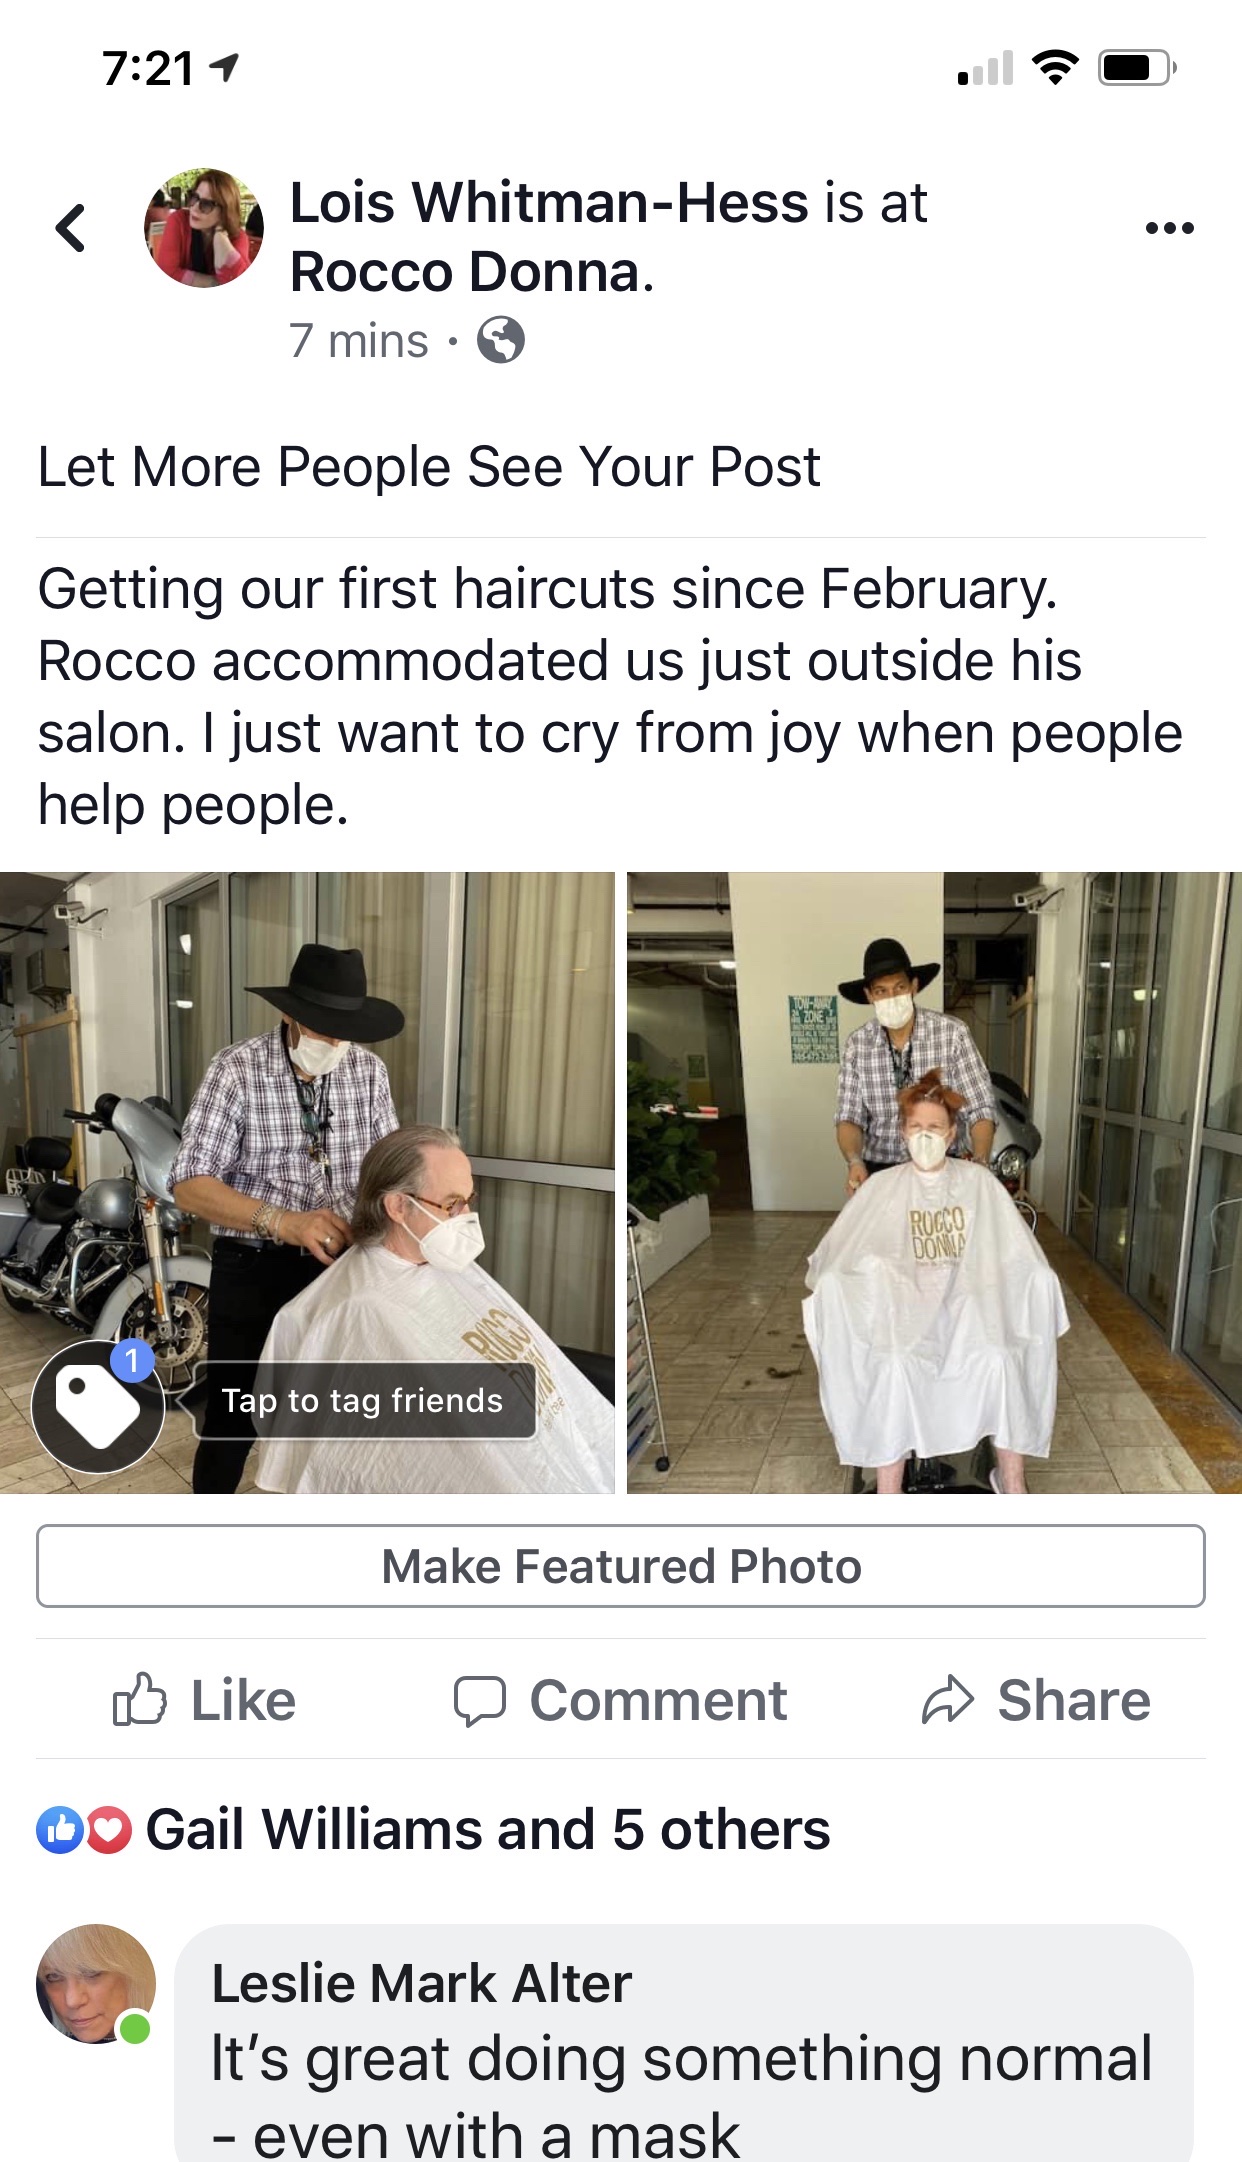This screenshot has width=1242, height=2162.
Task: Open the like and heart reactions list
Action: point(84,1830)
